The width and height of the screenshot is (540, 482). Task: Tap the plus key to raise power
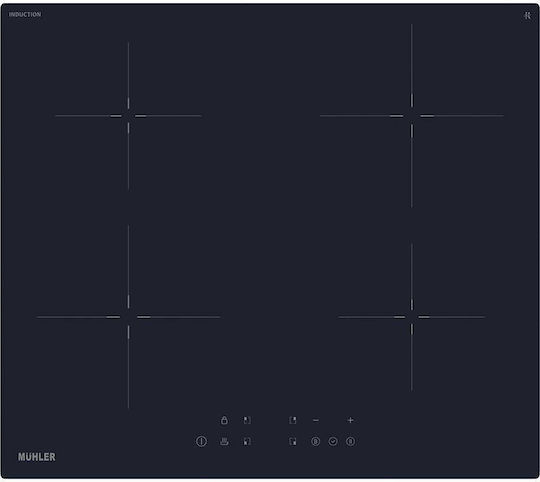tap(350, 420)
